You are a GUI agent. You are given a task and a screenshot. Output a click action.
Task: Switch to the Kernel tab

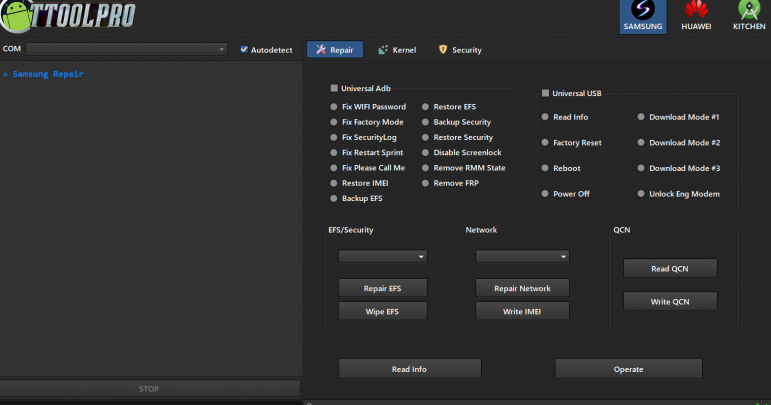click(397, 50)
